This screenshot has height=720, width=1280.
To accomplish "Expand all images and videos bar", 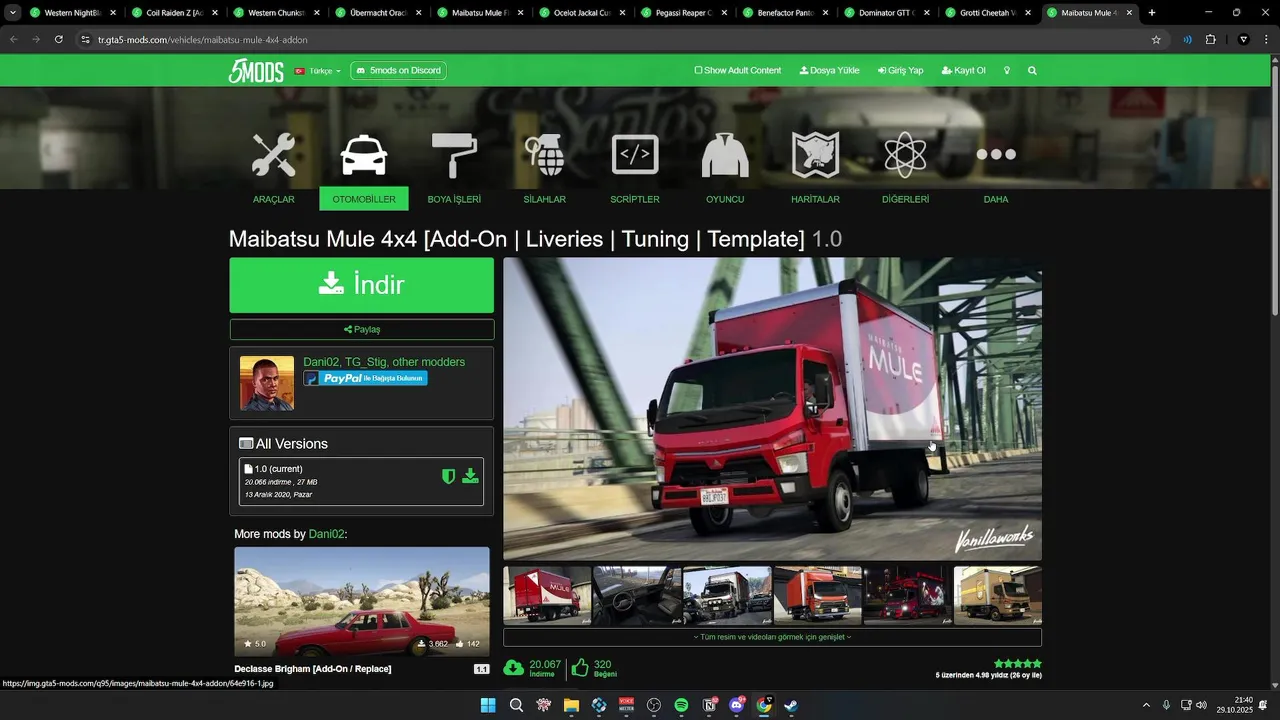I will [772, 637].
